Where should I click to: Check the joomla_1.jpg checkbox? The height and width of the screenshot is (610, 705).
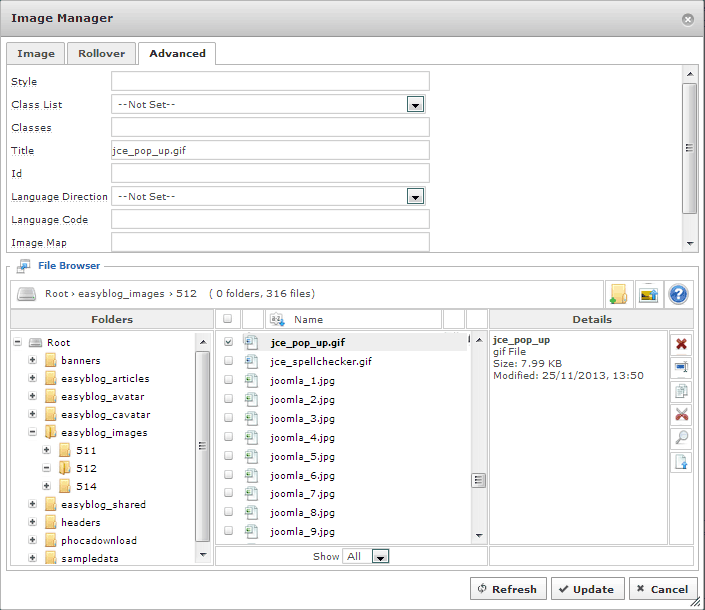click(x=228, y=380)
